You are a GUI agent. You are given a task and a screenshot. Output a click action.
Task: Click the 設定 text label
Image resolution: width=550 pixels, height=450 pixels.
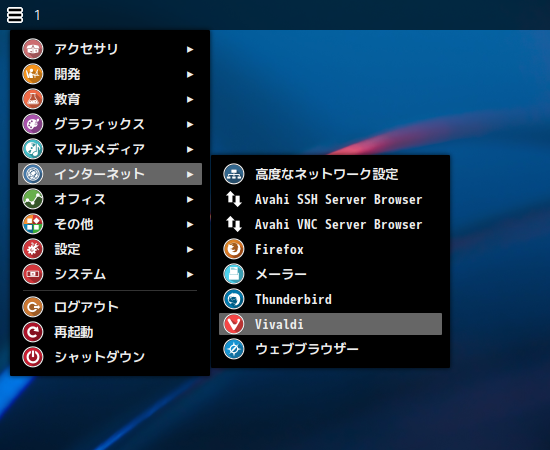(67, 249)
